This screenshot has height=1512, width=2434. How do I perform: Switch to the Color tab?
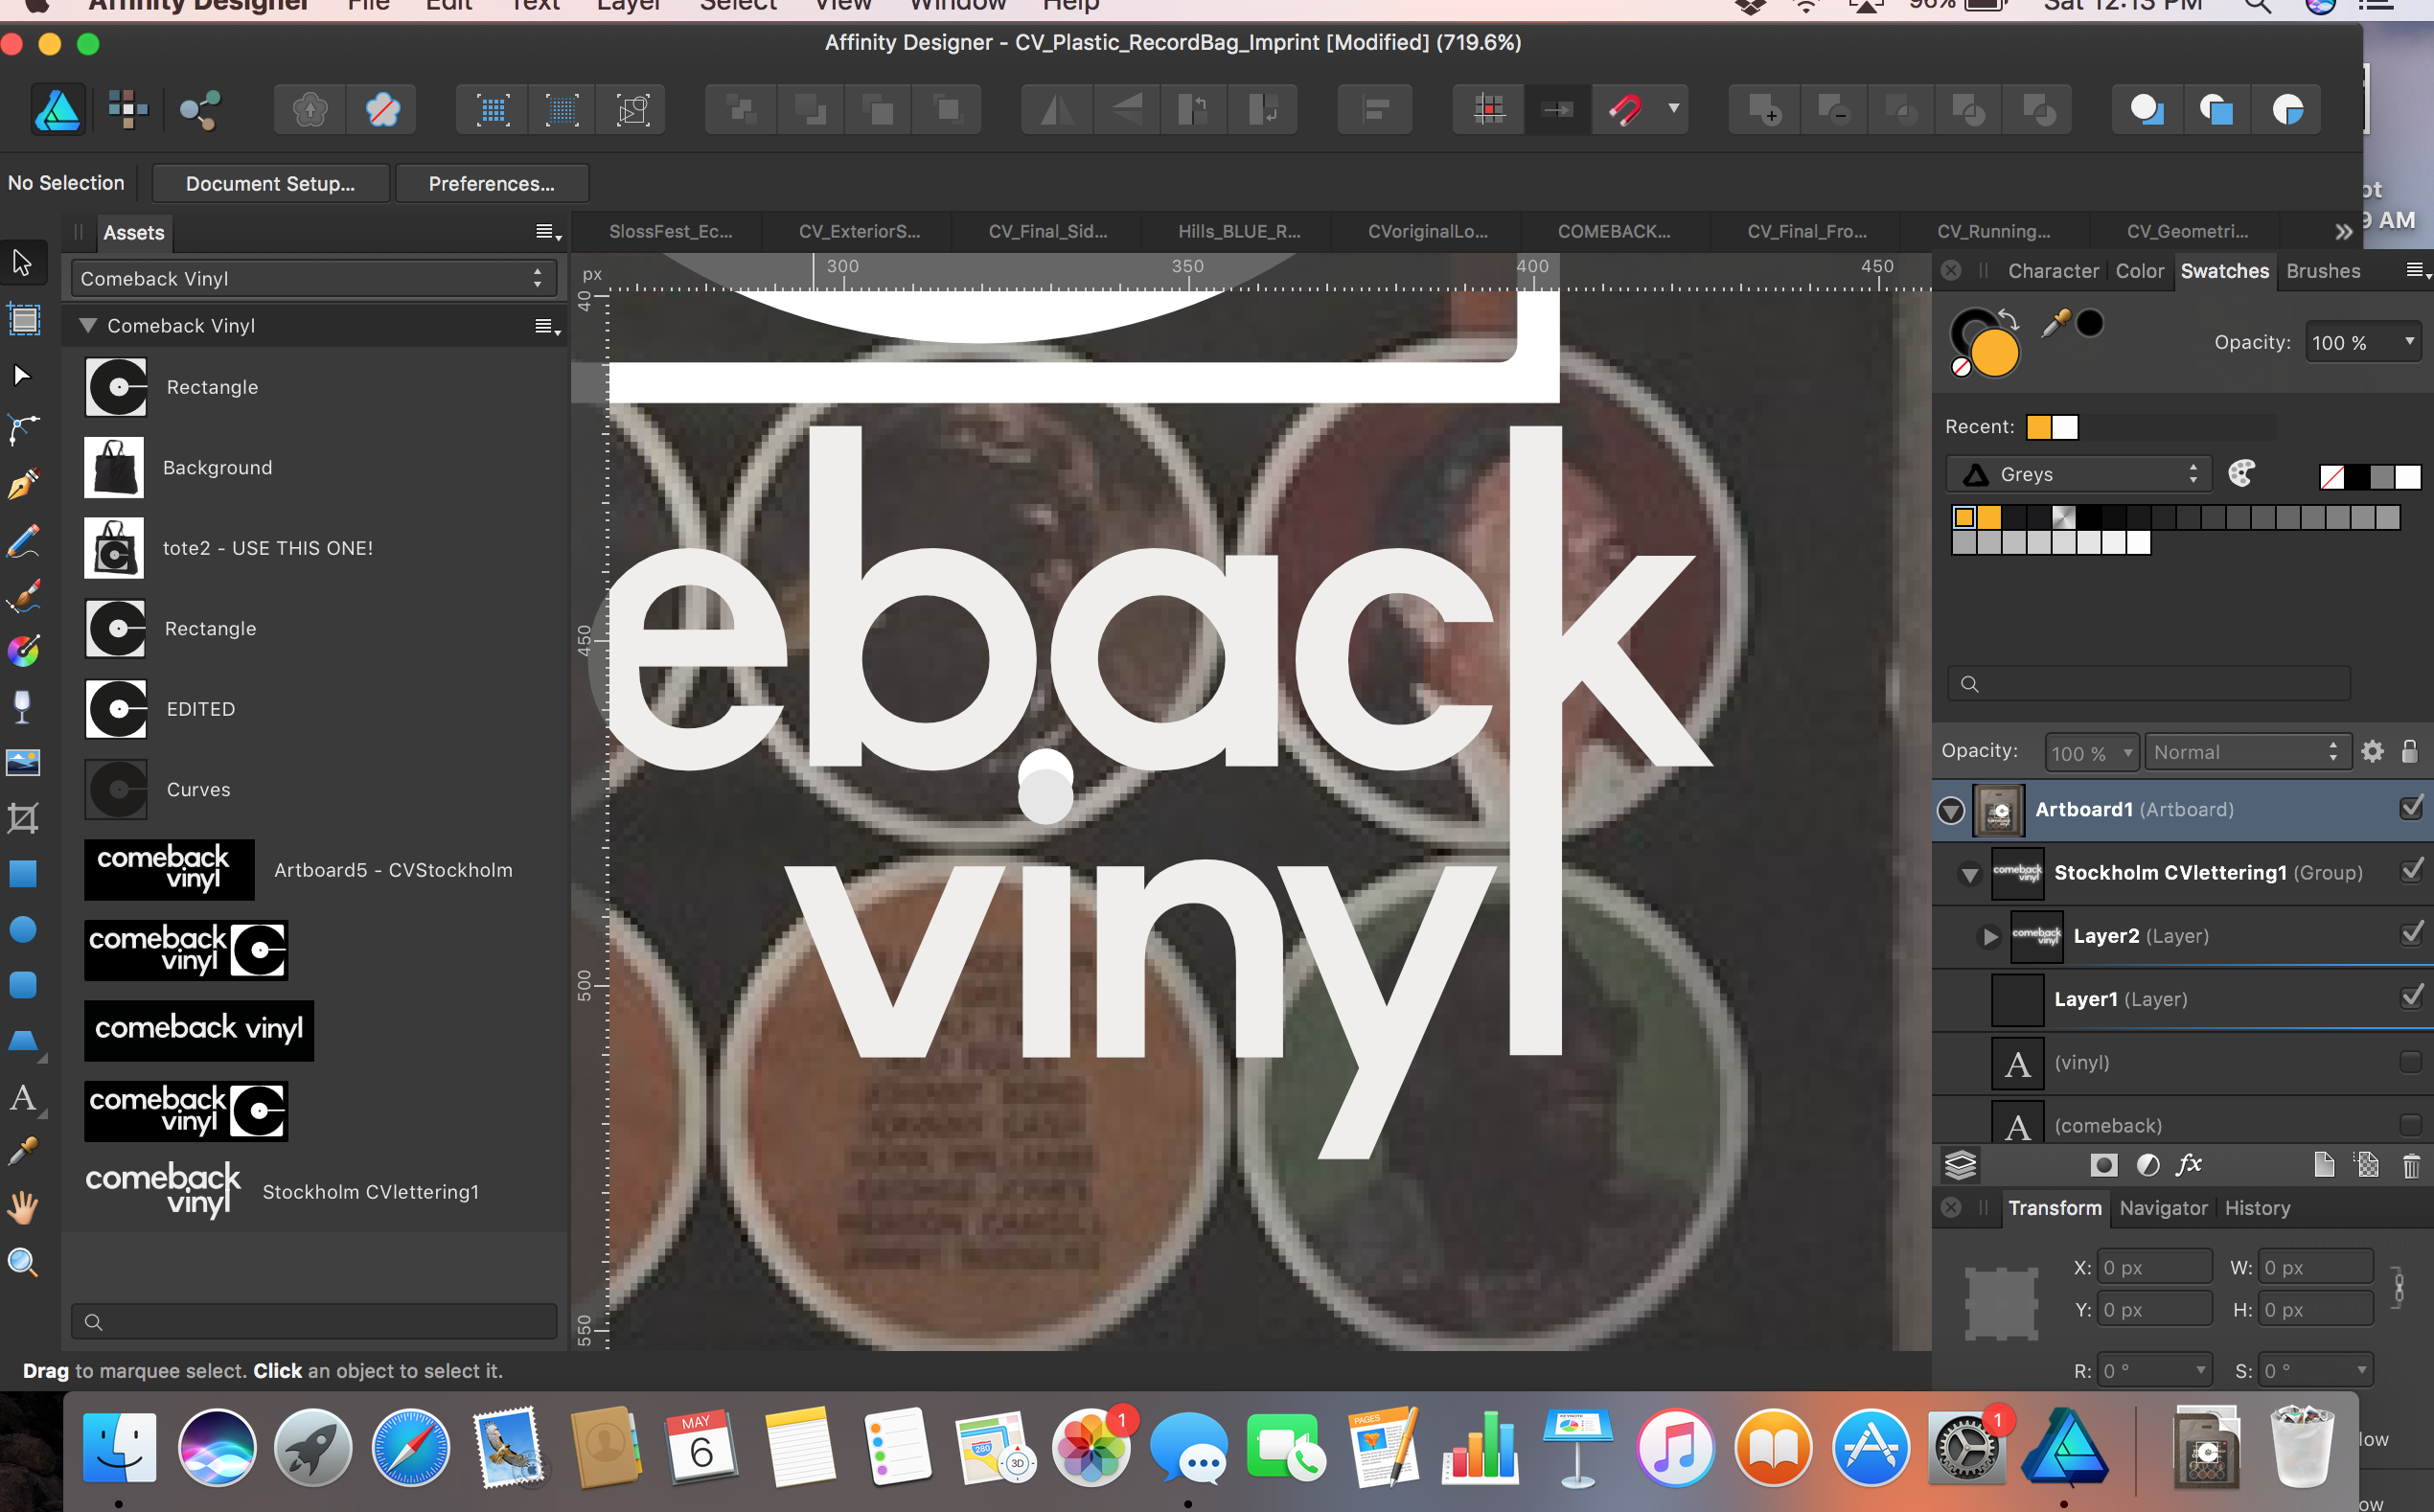click(x=2139, y=271)
